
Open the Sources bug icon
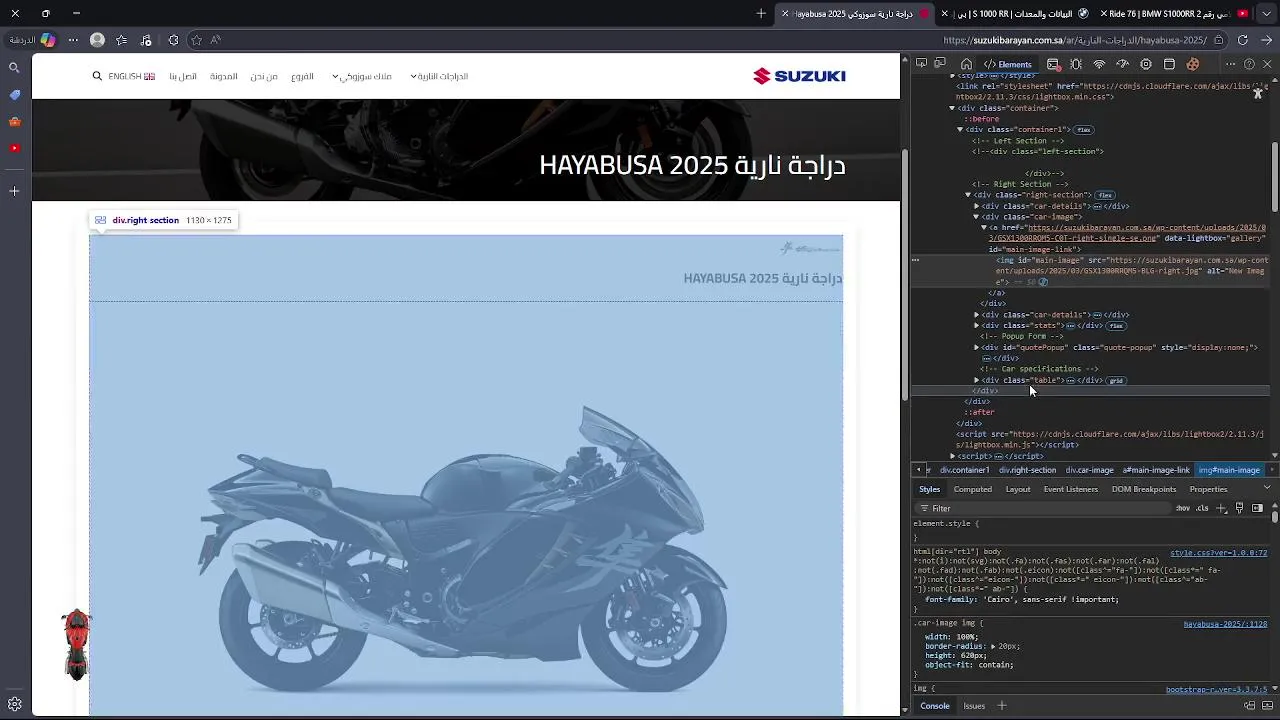(1076, 64)
